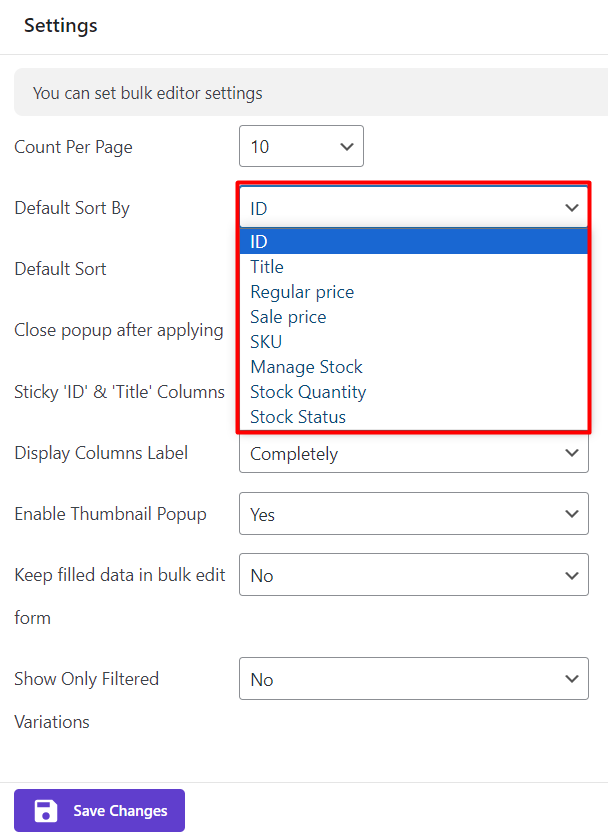This screenshot has height=837, width=608.
Task: Select the highlighted ID option
Action: 414,241
